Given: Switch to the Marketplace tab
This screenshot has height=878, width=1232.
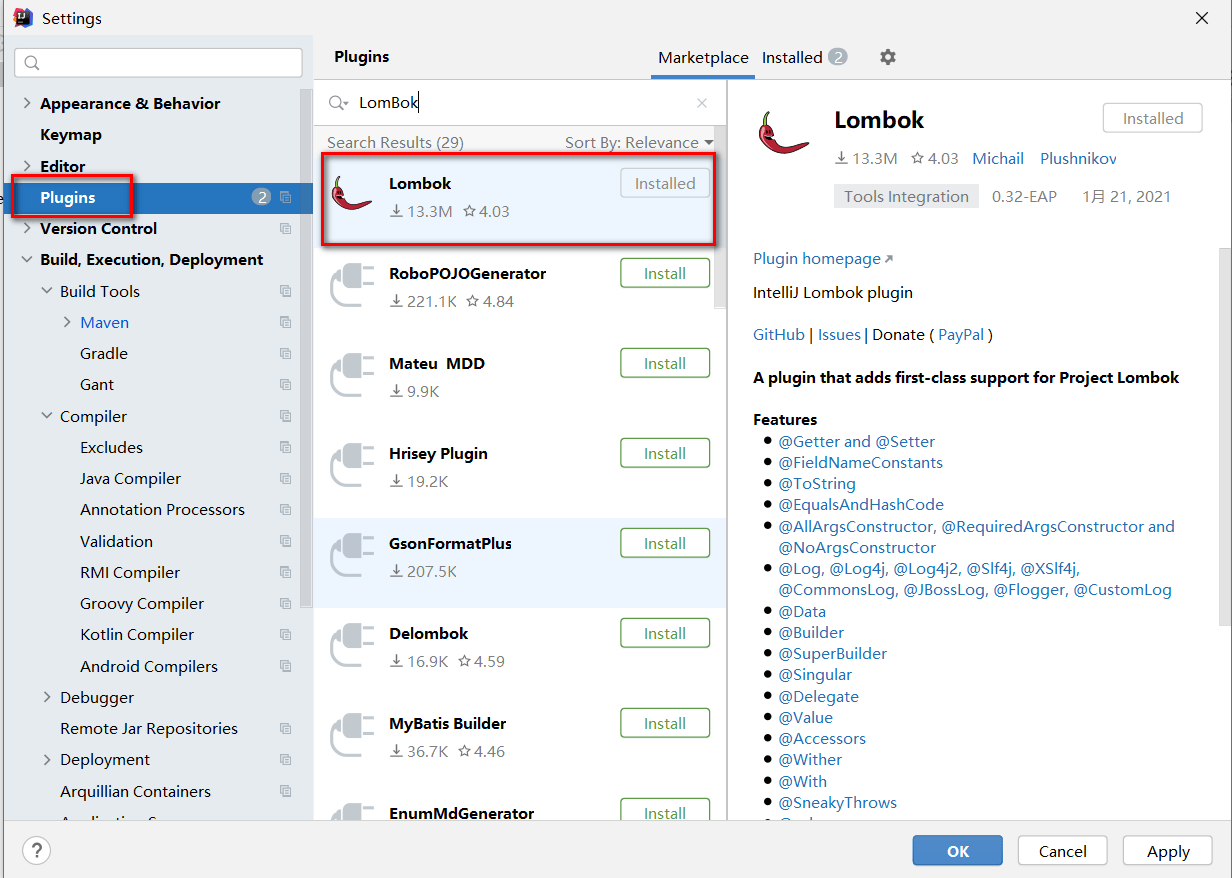Looking at the screenshot, I should tap(703, 57).
